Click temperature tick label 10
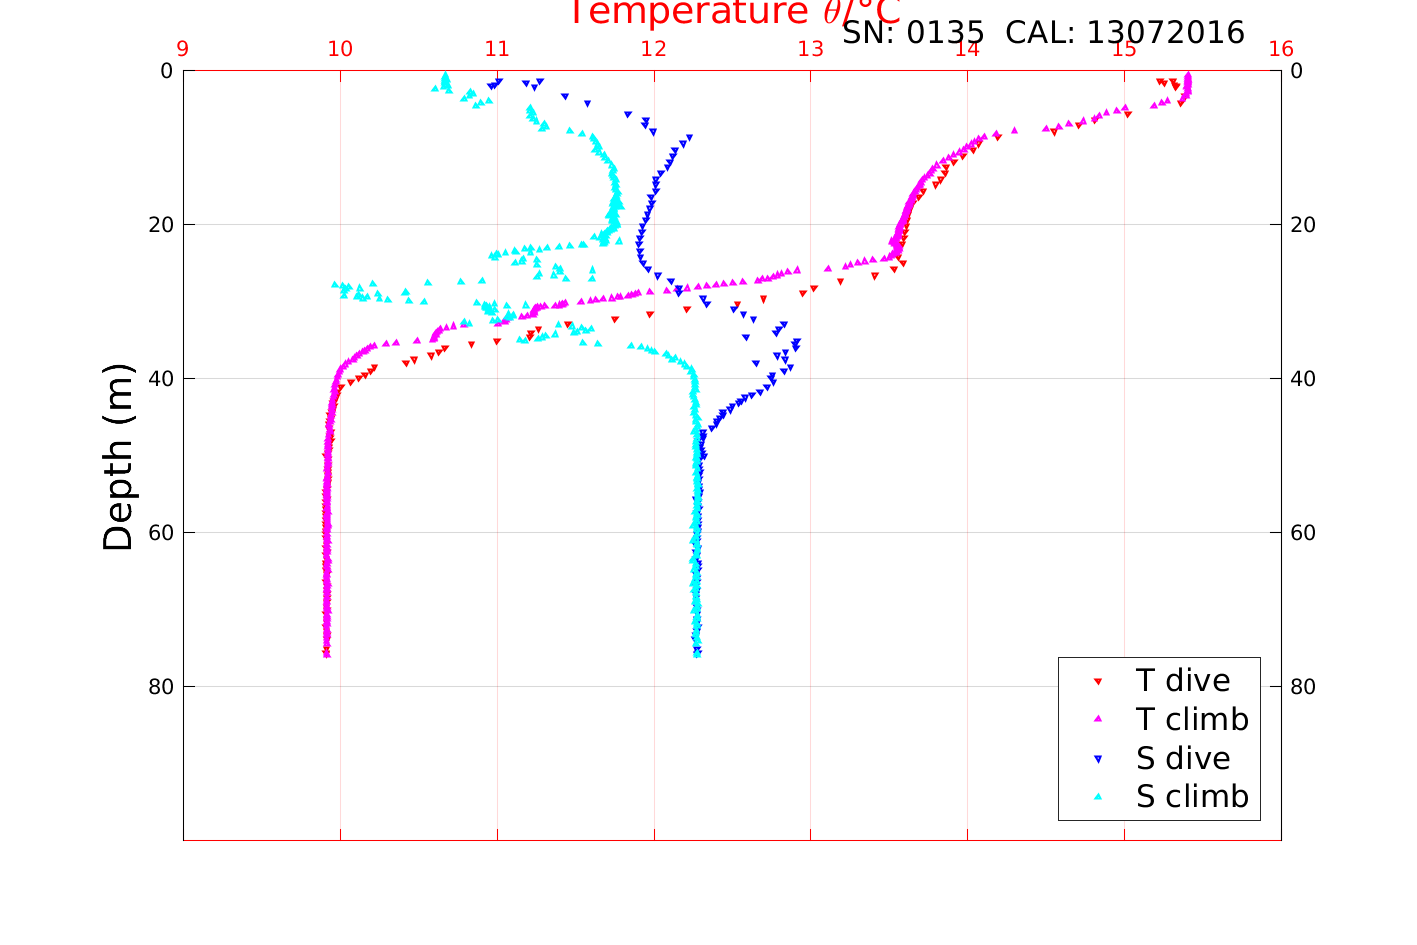The image size is (1417, 945). click(x=340, y=49)
